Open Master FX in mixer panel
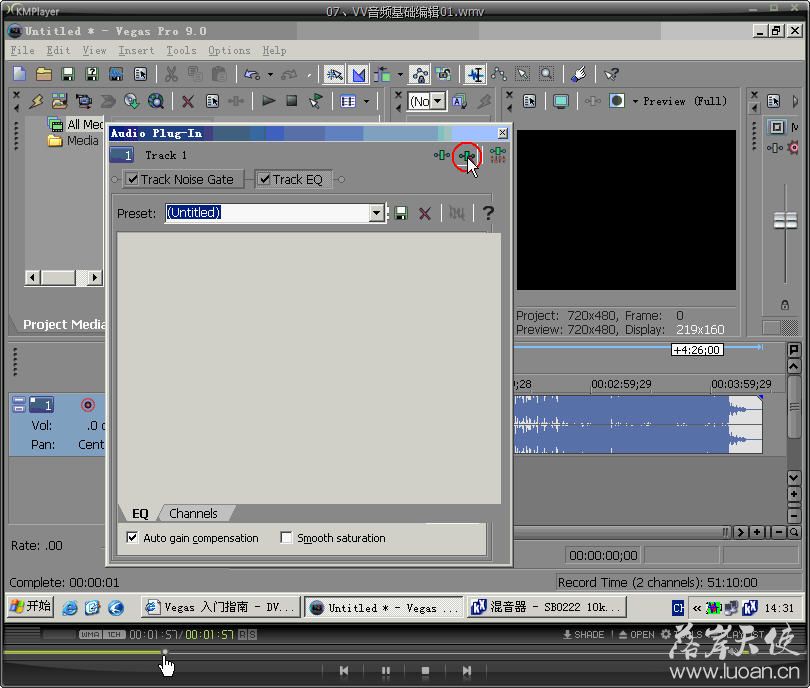 (774, 148)
